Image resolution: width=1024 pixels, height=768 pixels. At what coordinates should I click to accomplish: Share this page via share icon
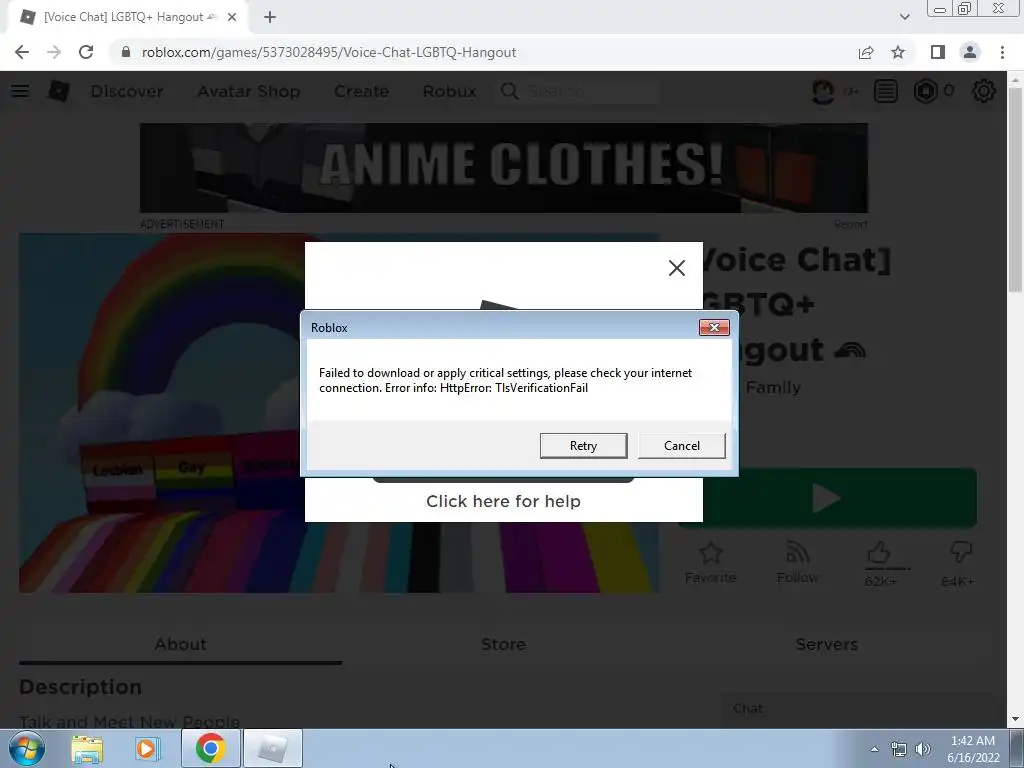pos(866,52)
